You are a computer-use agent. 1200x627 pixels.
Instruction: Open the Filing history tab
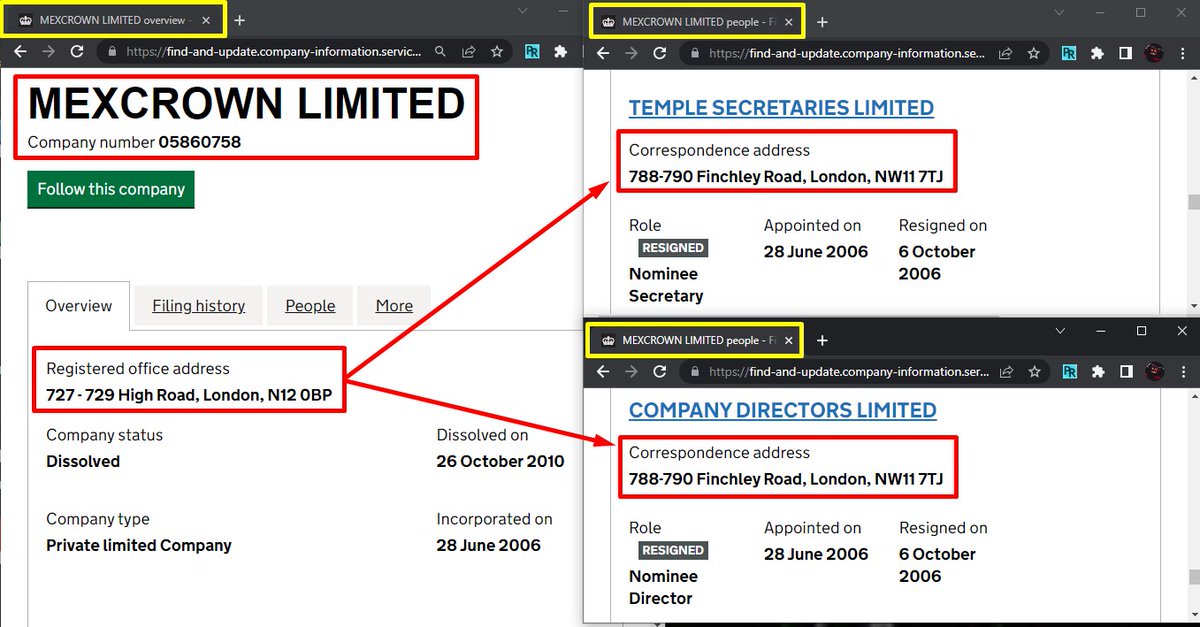pos(199,306)
